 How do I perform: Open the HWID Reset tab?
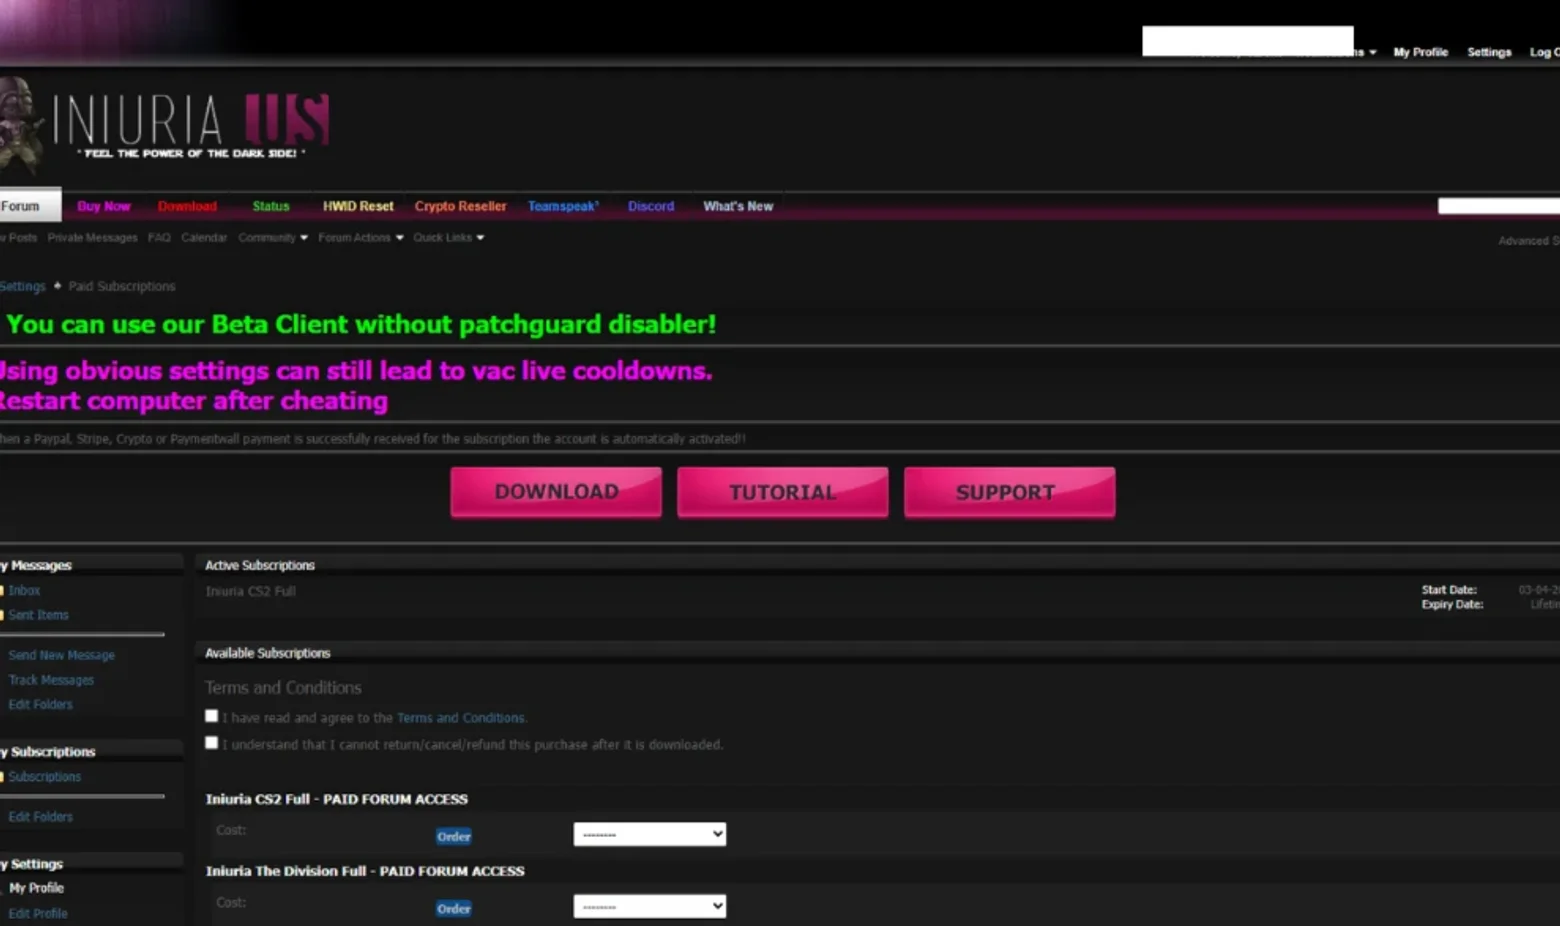coord(358,206)
